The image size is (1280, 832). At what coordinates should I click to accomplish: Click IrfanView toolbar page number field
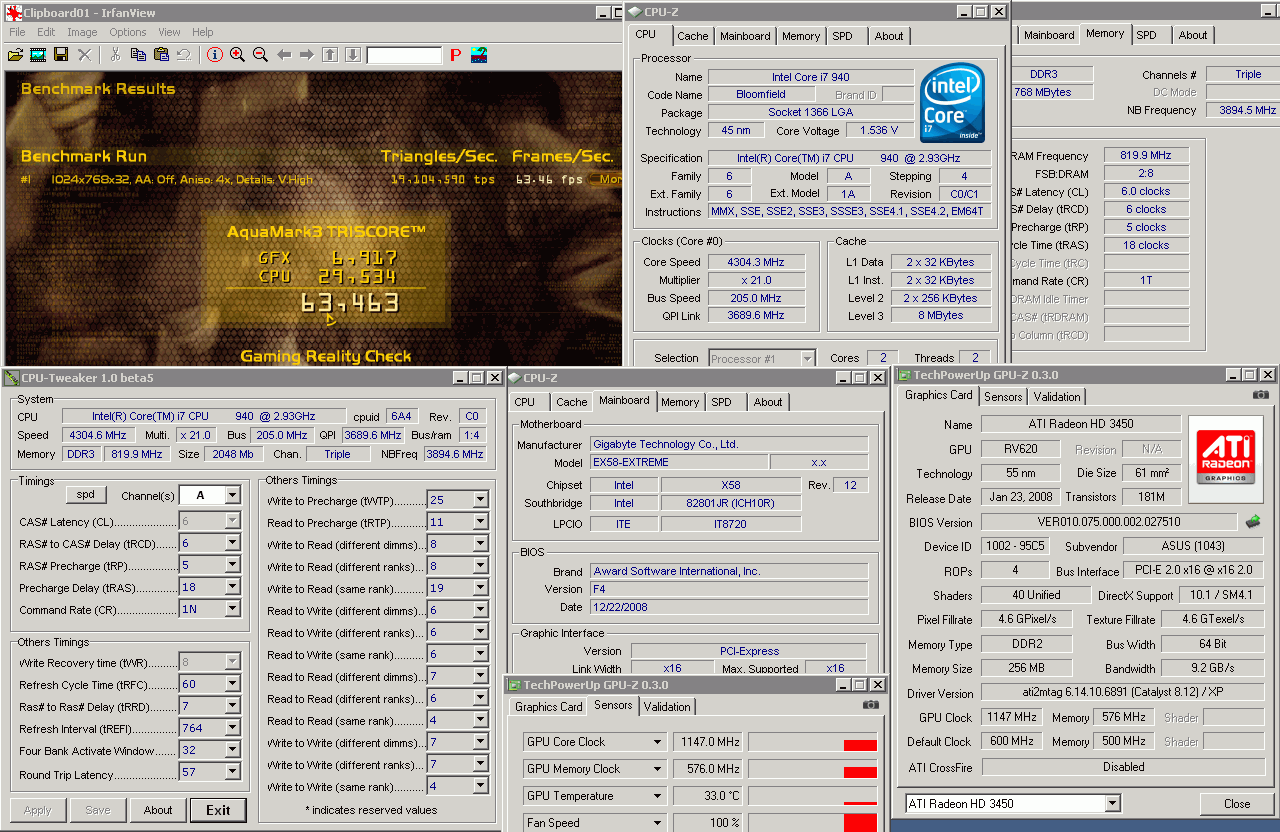(404, 55)
